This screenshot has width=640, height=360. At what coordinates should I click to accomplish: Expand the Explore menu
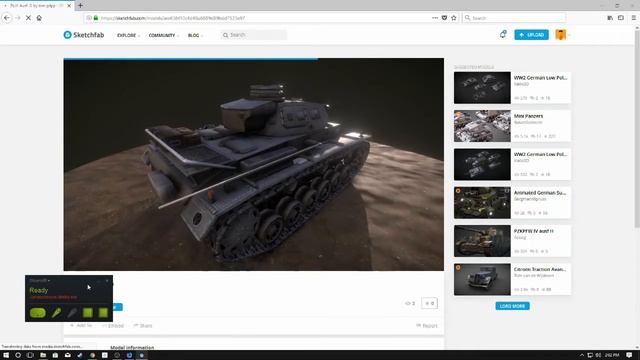pos(128,36)
